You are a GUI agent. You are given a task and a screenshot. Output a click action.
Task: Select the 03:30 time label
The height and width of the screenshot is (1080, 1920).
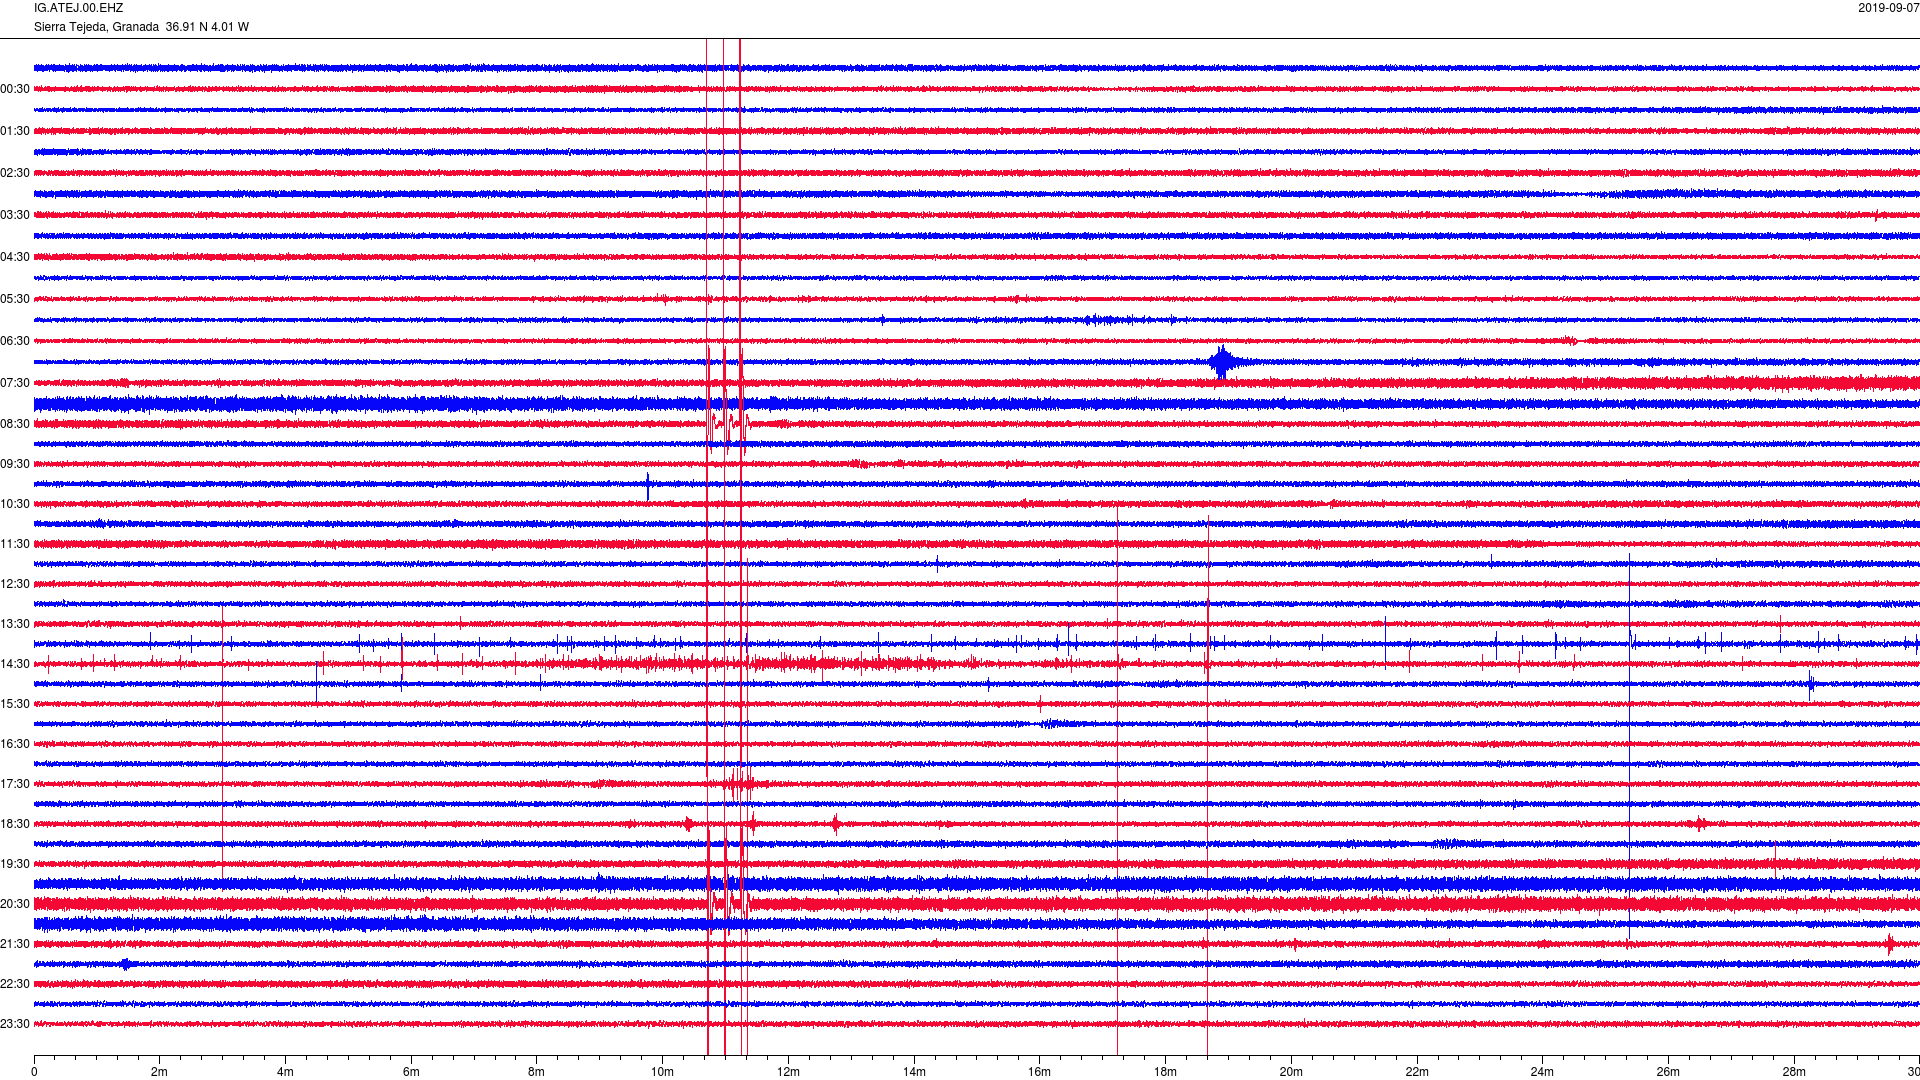coord(15,215)
